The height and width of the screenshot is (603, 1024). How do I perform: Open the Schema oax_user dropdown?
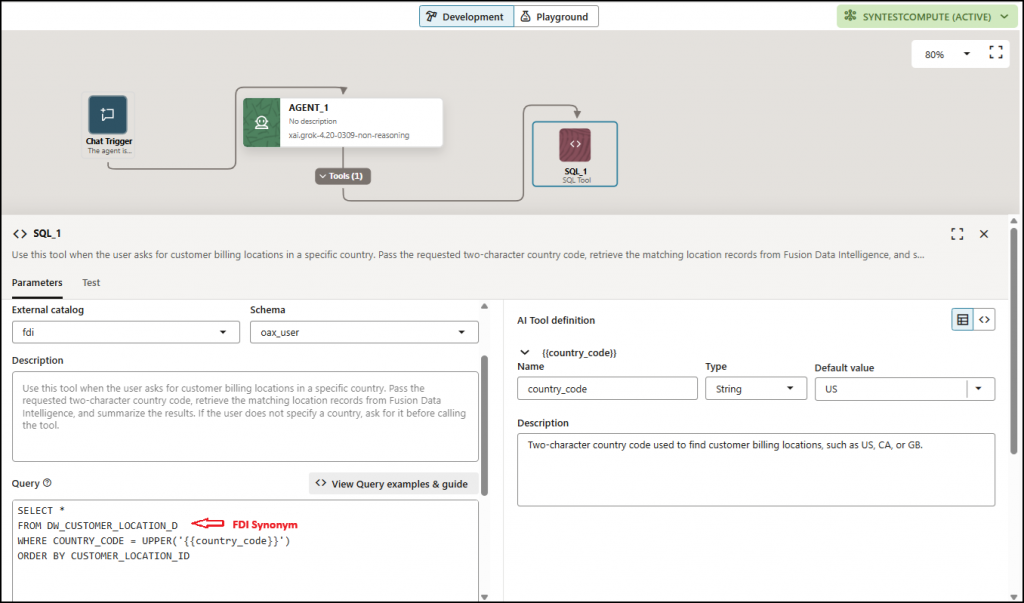click(x=364, y=332)
